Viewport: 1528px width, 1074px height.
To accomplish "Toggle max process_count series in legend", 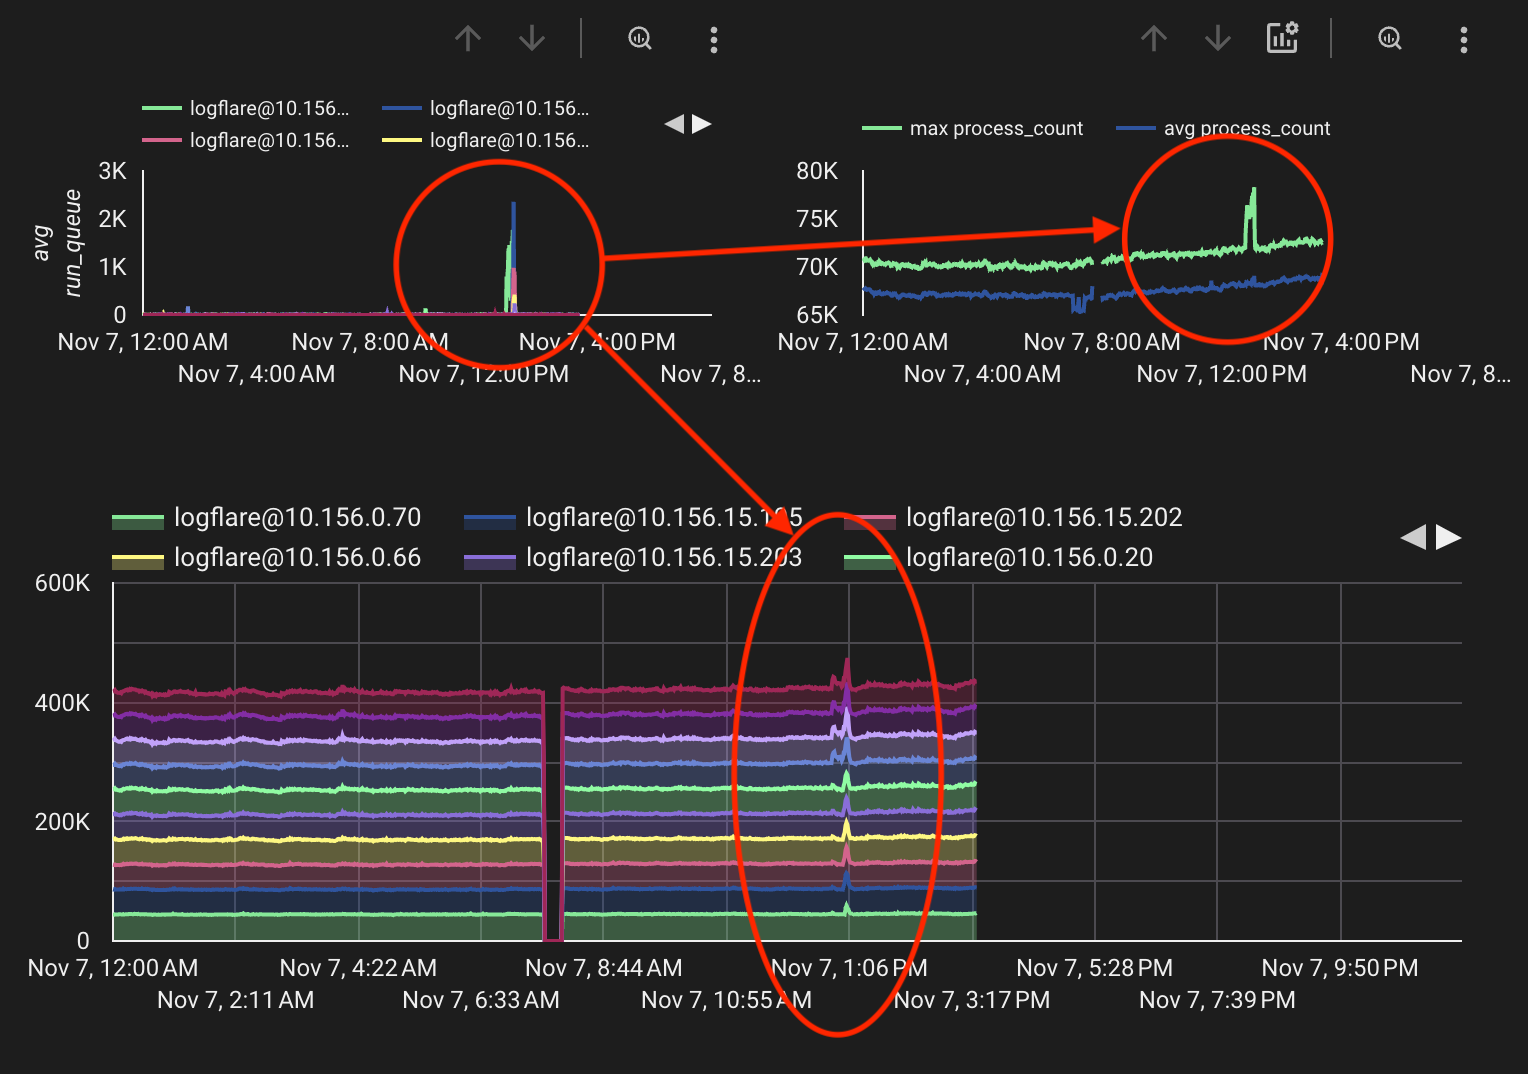I will (995, 129).
